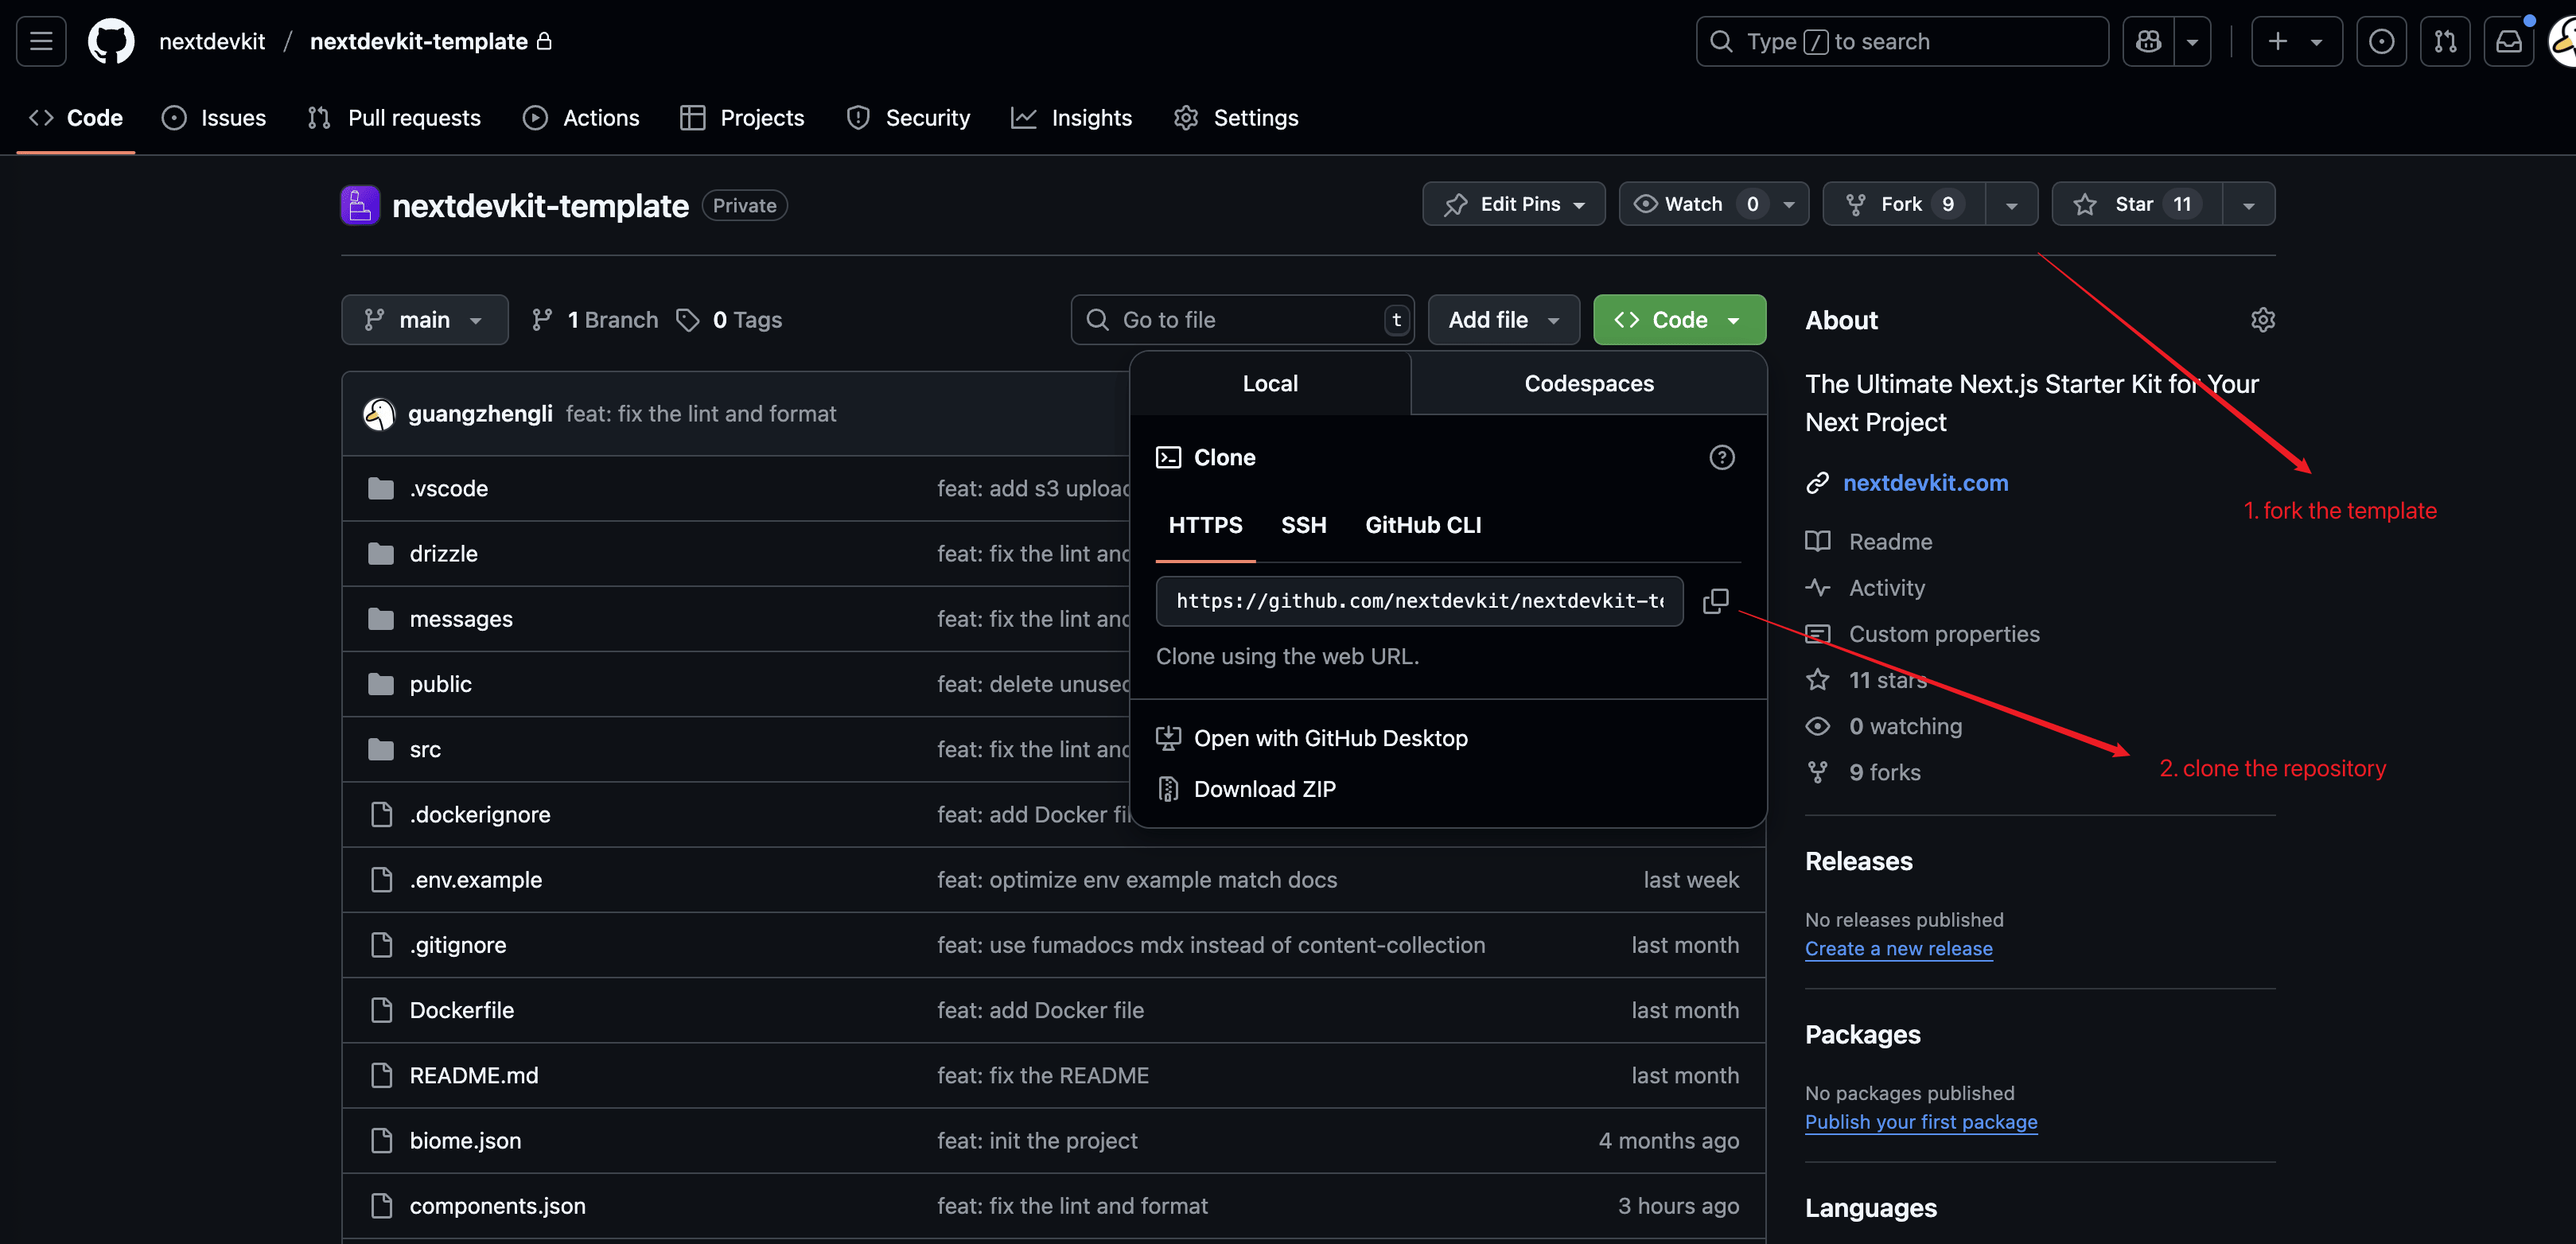The image size is (2576, 1244).
Task: Select the SSH clone protocol
Action: [x=1303, y=525]
